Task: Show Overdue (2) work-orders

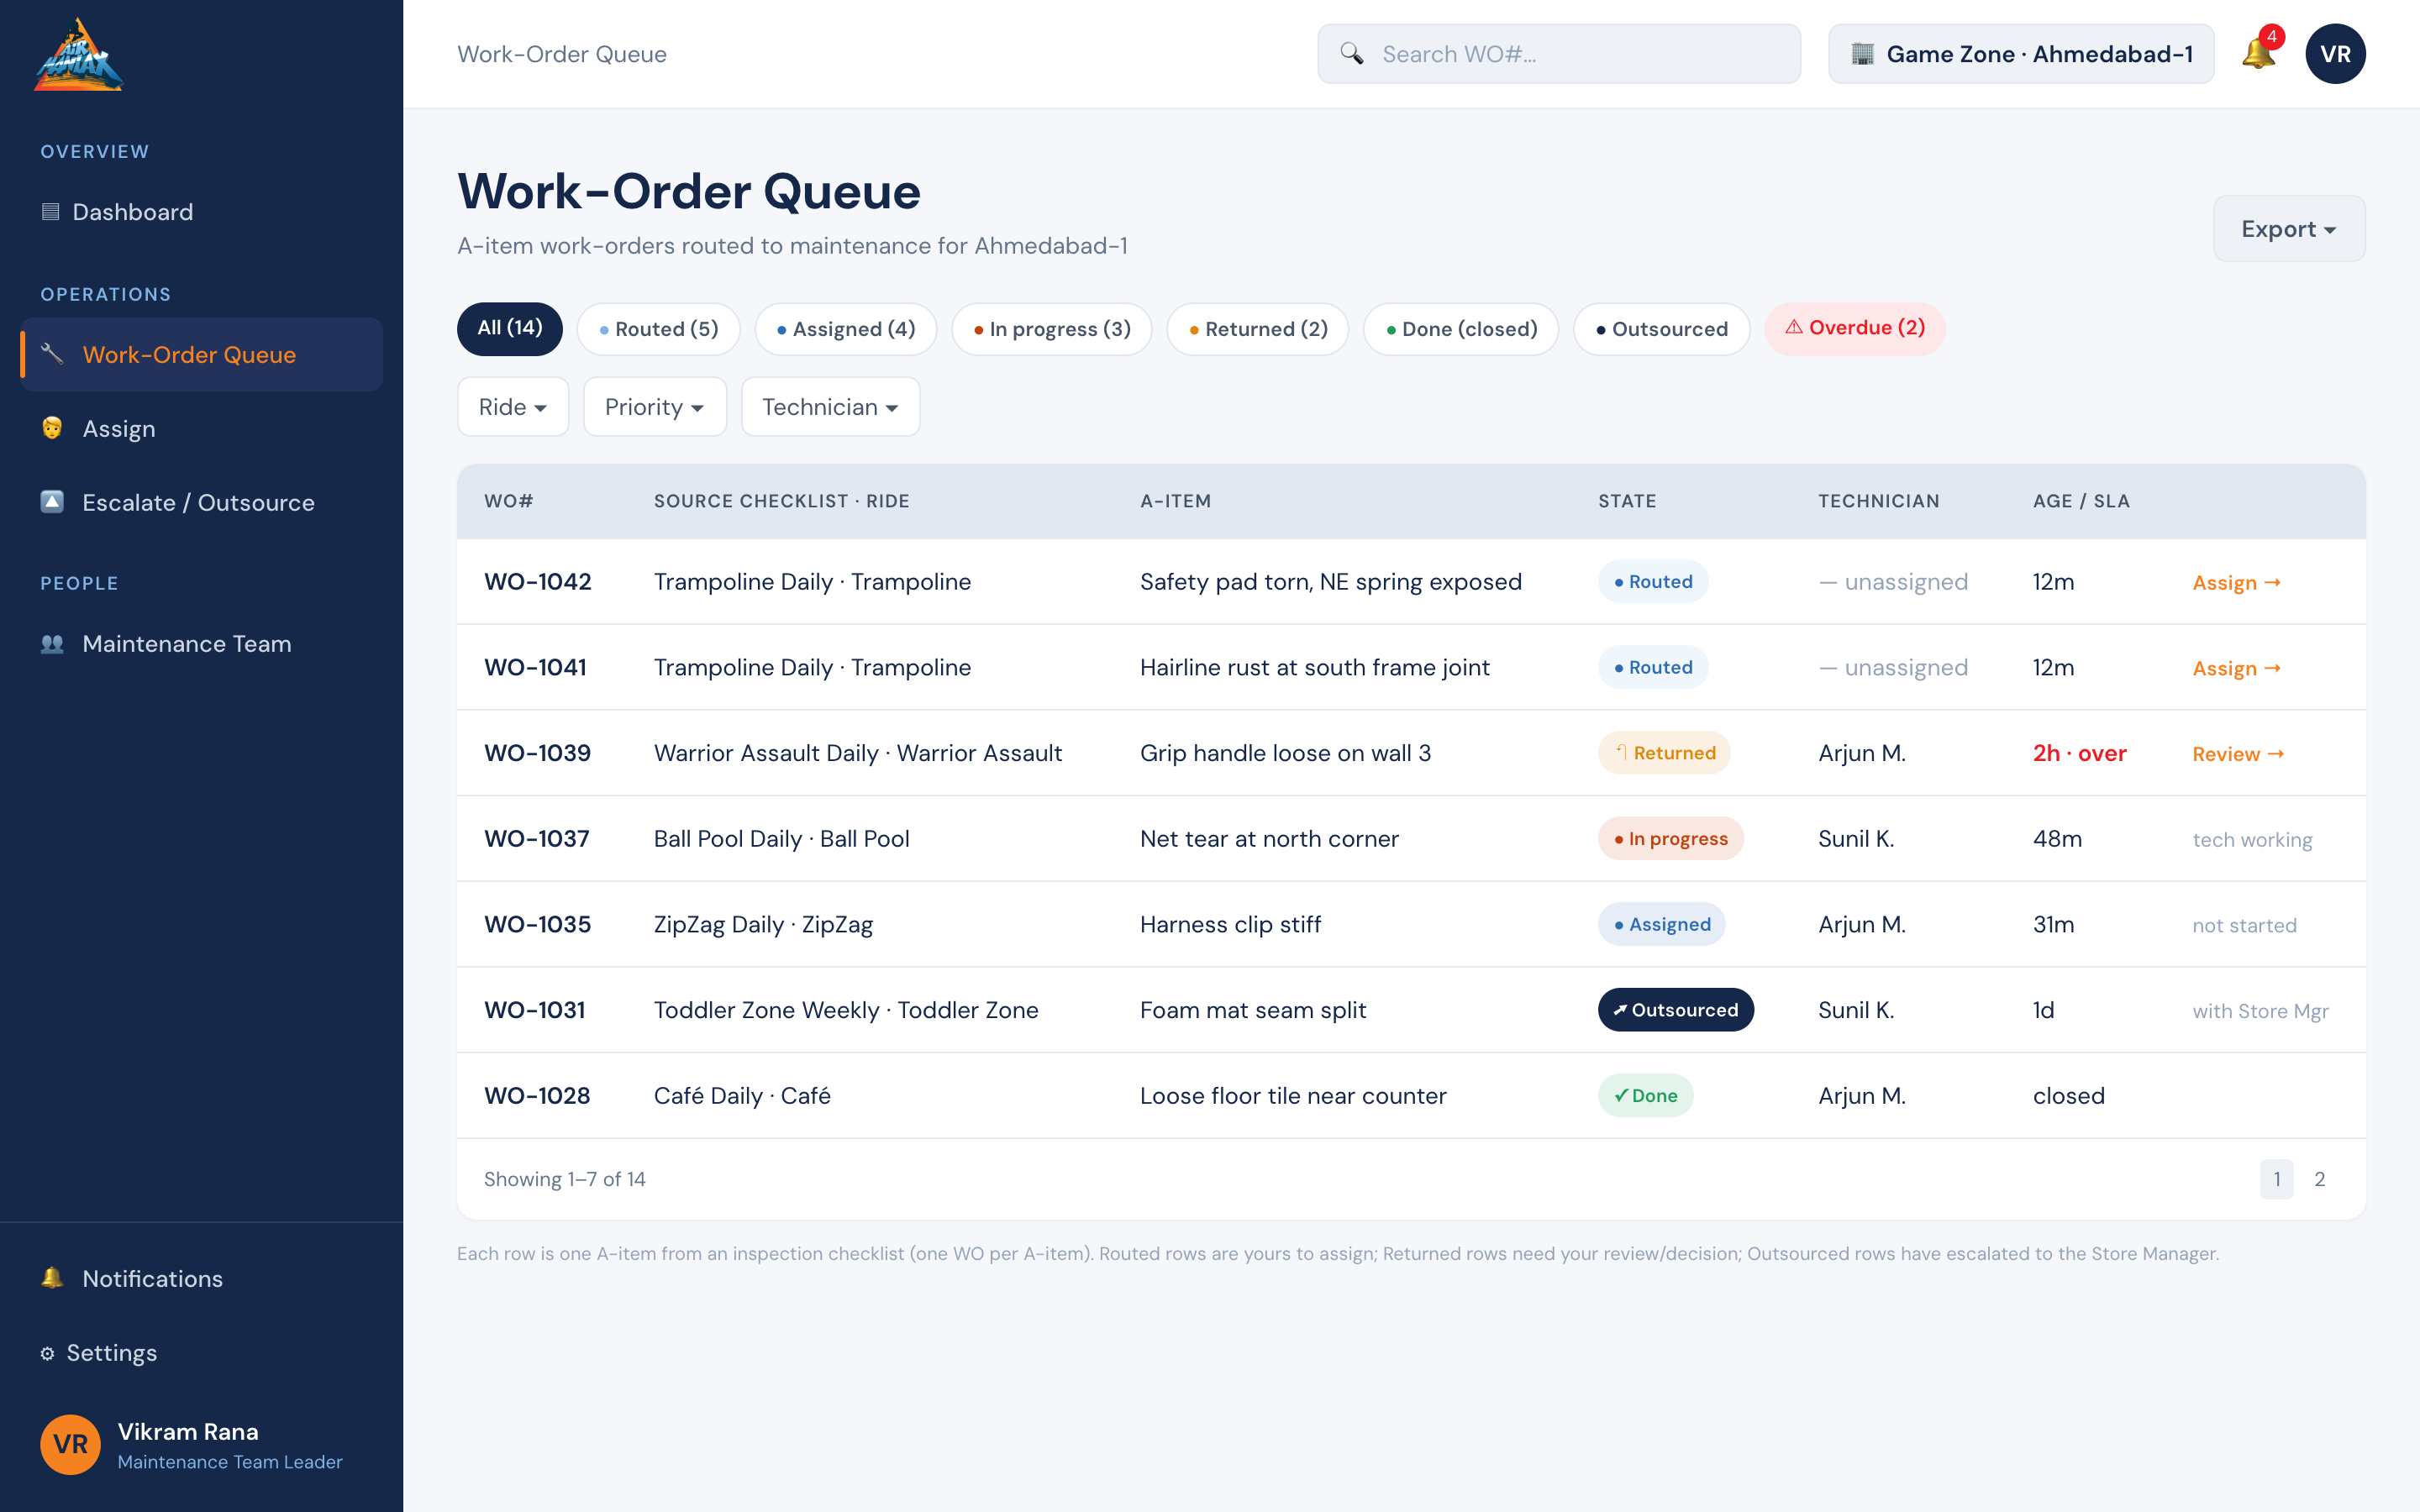Action: pos(1855,328)
